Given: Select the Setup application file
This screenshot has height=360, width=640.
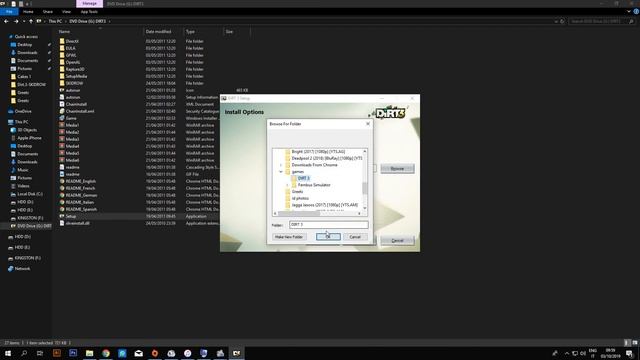Looking at the screenshot, I should coord(71,216).
